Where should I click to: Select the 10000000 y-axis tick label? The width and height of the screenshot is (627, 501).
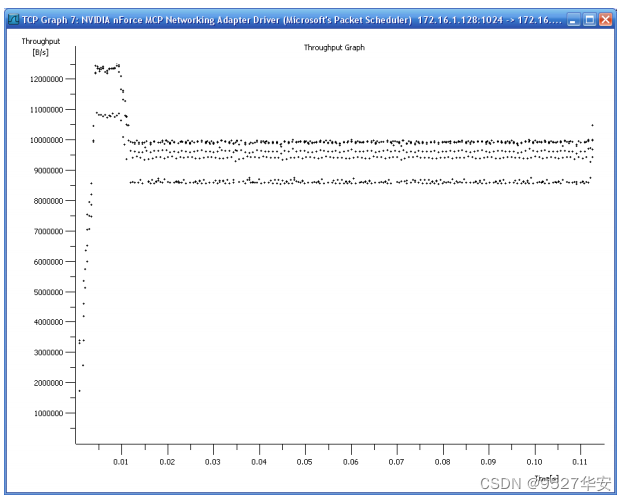click(x=46, y=140)
